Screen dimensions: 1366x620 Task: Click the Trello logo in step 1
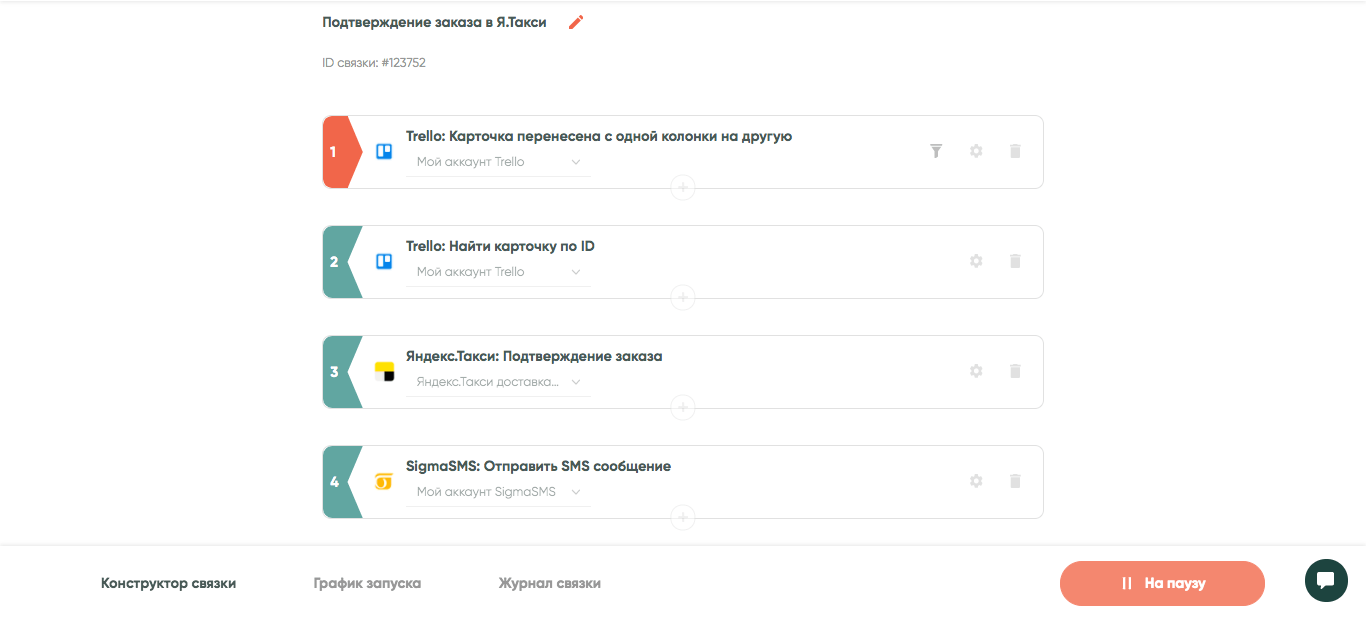384,152
